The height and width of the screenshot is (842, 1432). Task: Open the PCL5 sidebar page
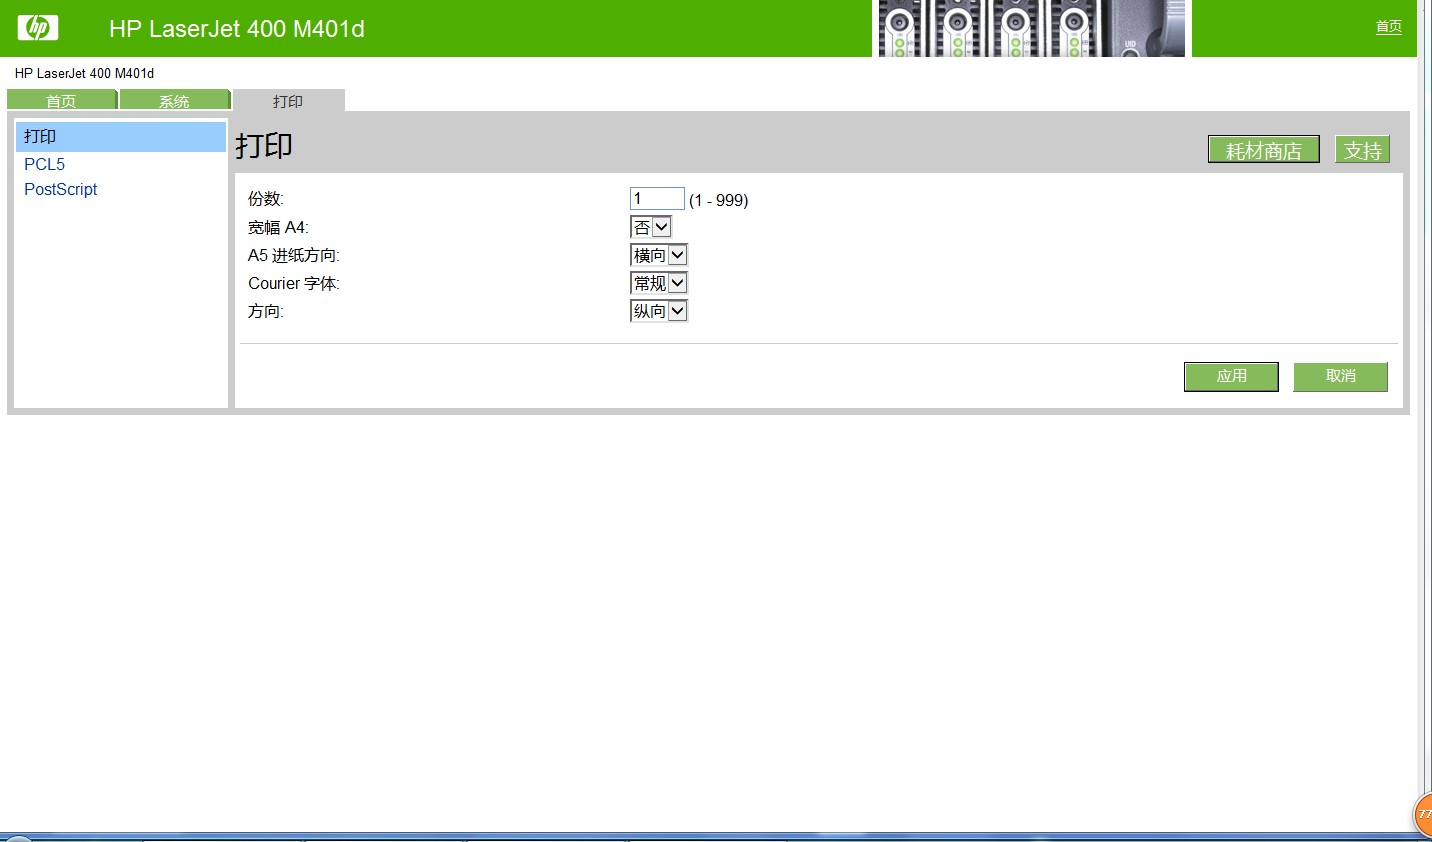click(44, 164)
